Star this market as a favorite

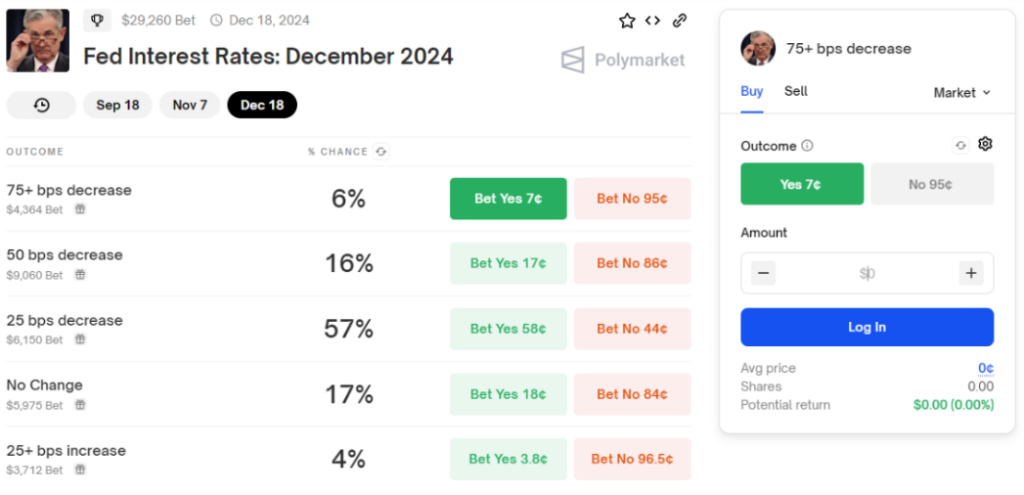pos(627,20)
